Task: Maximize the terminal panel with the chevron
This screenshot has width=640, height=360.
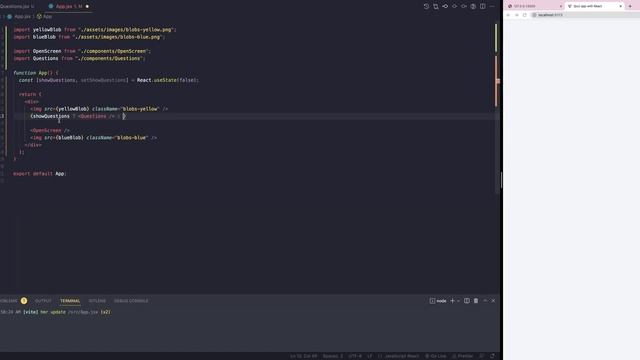Action: (x=485, y=301)
